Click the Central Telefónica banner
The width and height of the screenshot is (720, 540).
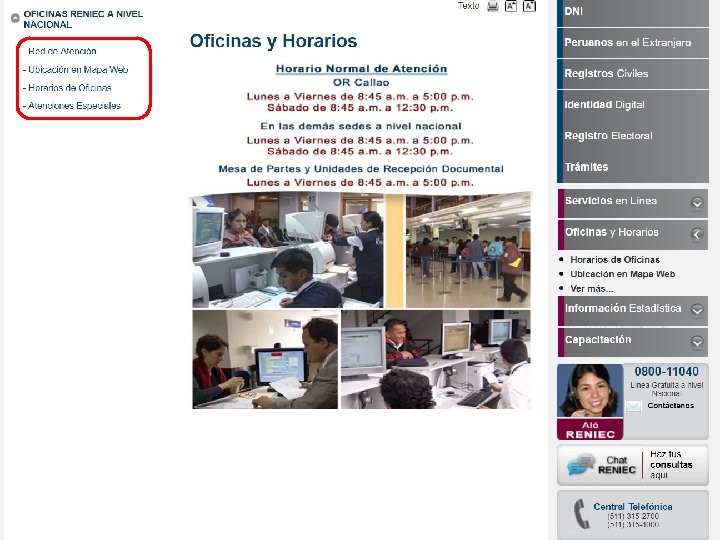[x=633, y=514]
